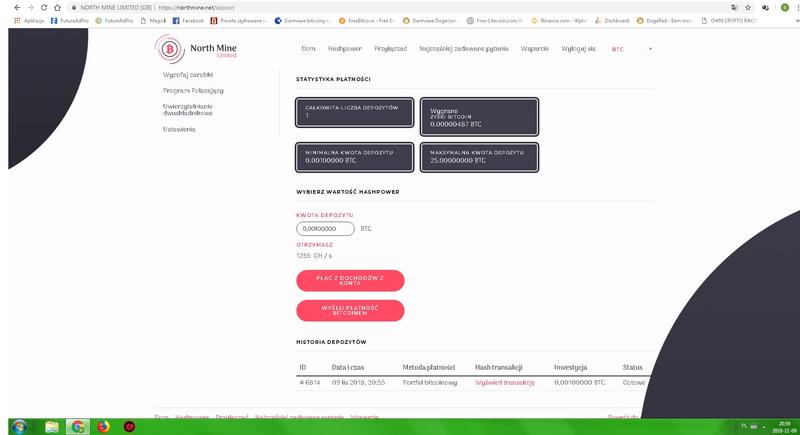Click the '1255 GH / s' hashpower value
The image size is (800, 435).
314,255
